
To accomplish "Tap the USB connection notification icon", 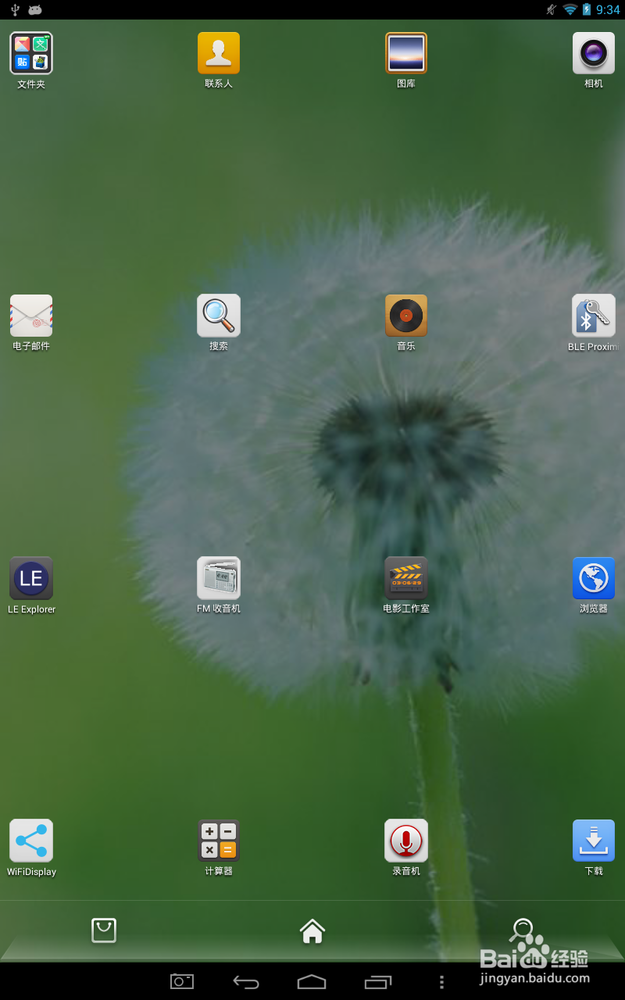I will tap(15, 10).
